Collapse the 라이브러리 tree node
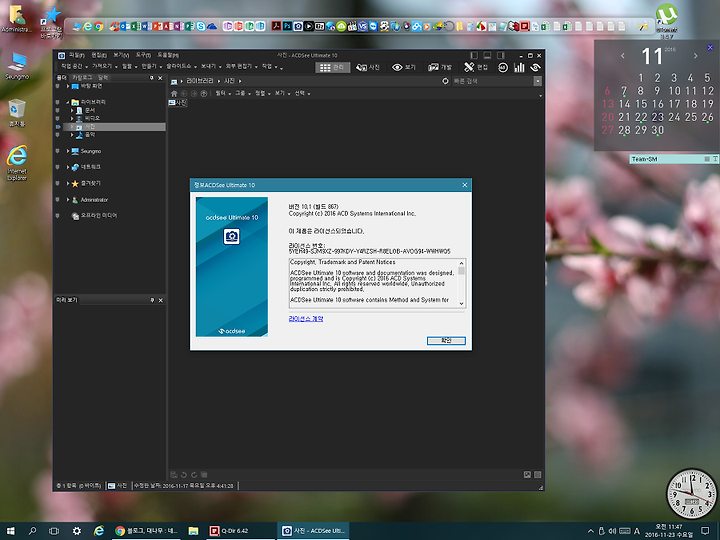 (x=68, y=102)
